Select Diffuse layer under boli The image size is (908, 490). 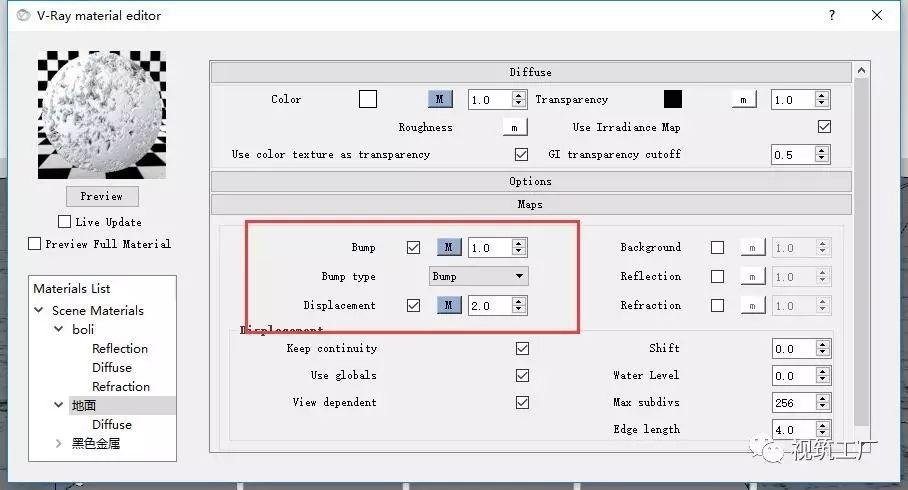tap(112, 367)
